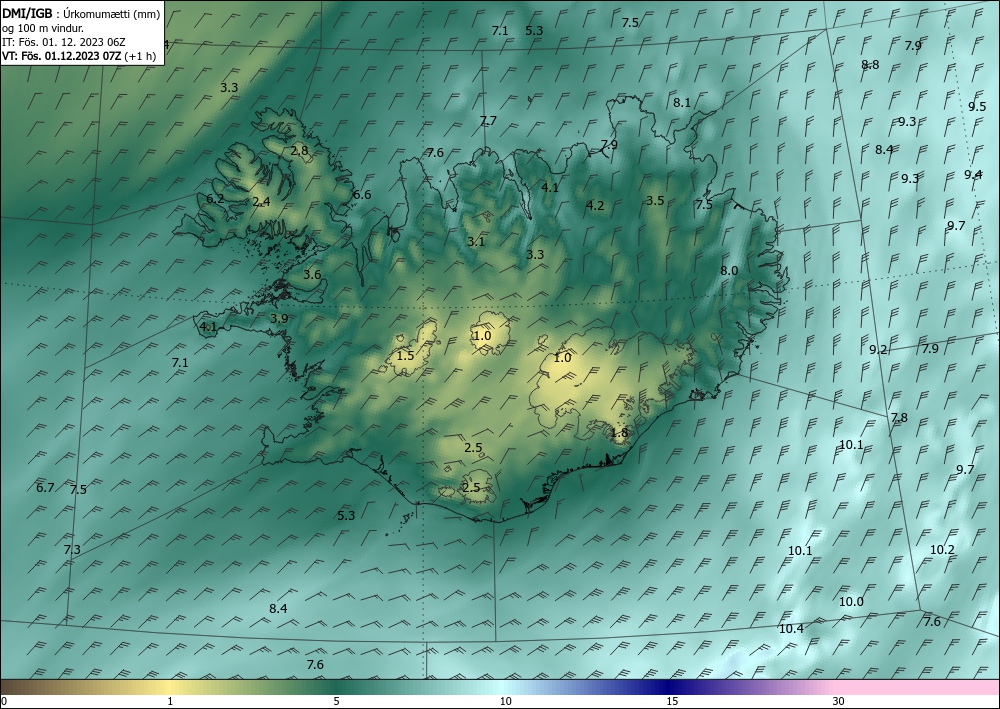Click the colour scale tick label 15
The height and width of the screenshot is (709, 1000).
[672, 701]
